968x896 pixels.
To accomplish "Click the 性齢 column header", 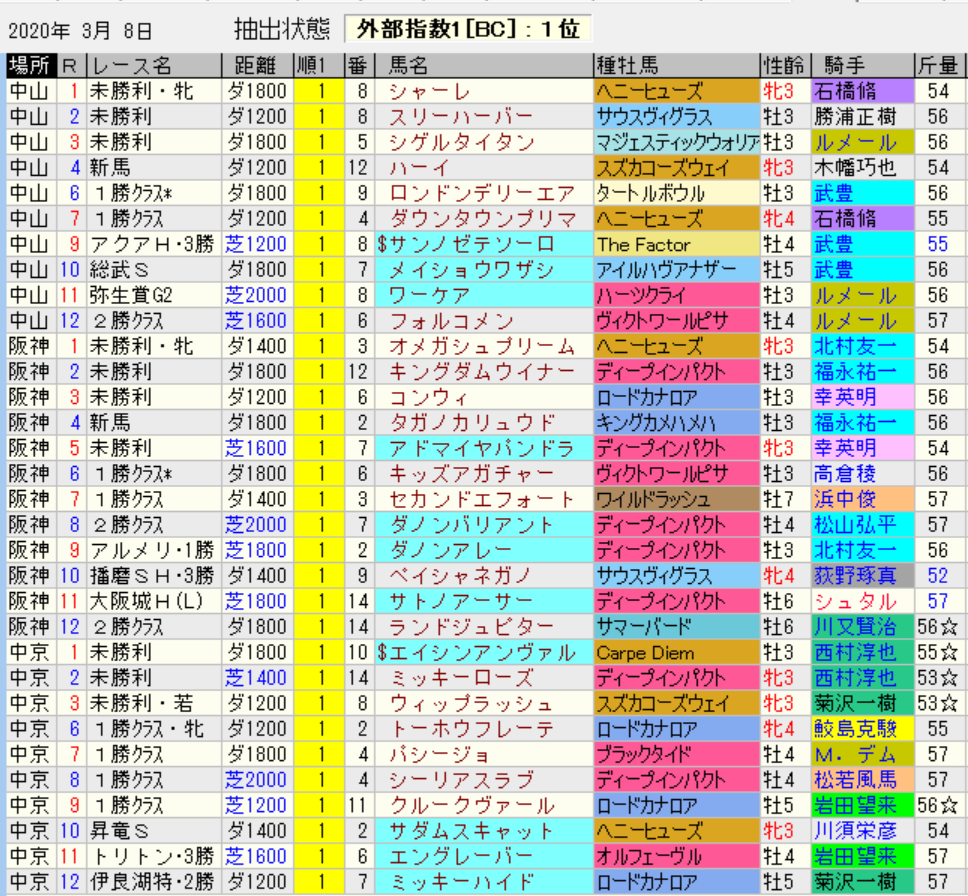I will tap(783, 66).
